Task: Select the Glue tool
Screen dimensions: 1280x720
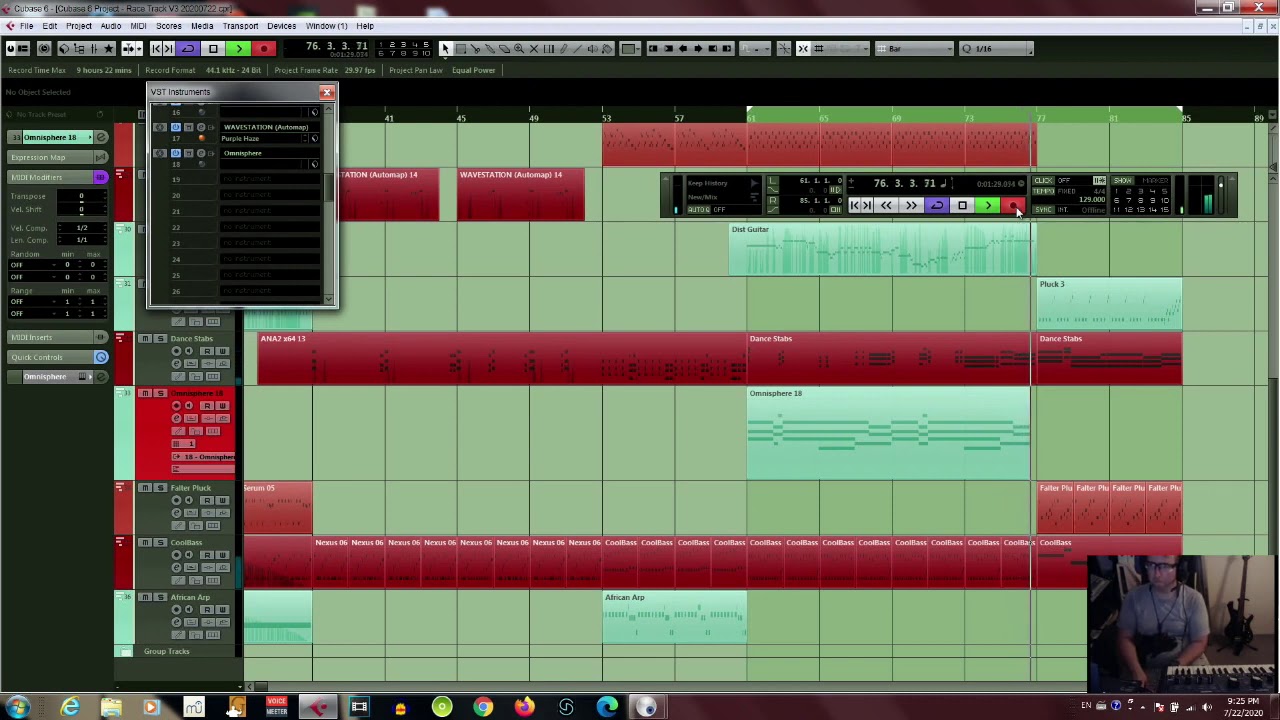Action: [x=490, y=48]
